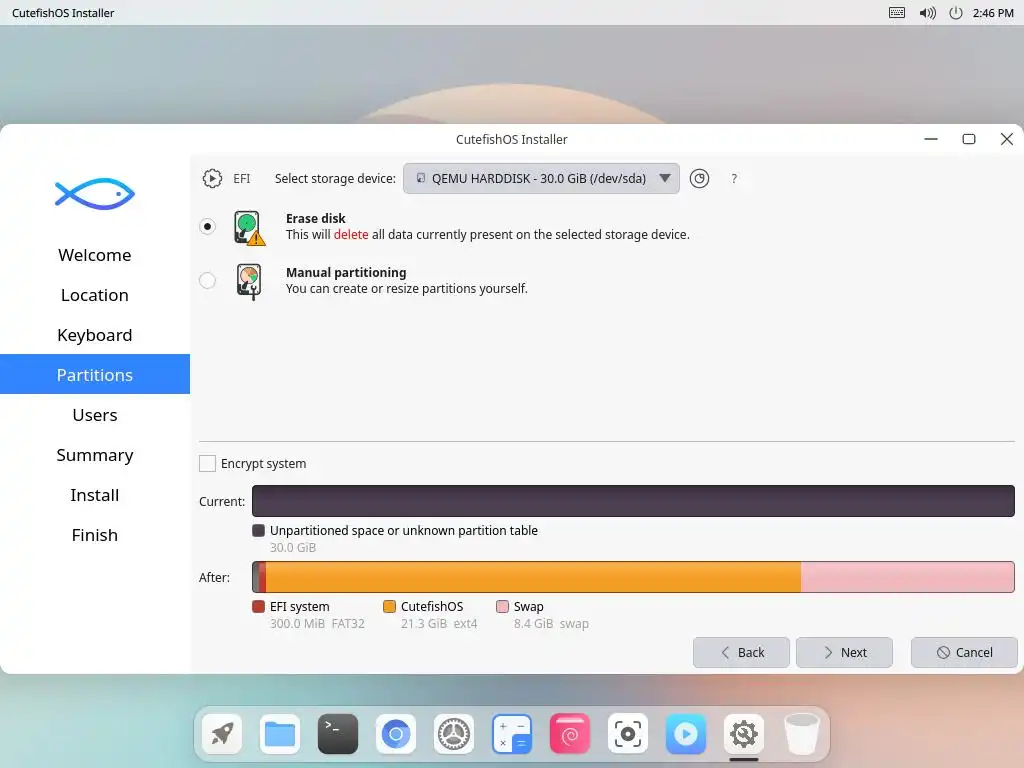Open the file manager from the dock
Screen dimensions: 1024x768
pos(280,733)
